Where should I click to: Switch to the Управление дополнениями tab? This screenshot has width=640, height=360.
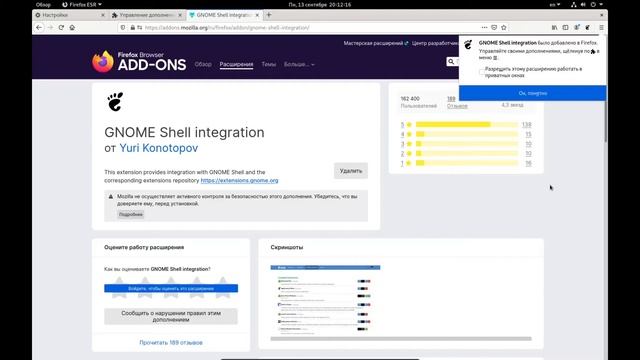(x=146, y=15)
